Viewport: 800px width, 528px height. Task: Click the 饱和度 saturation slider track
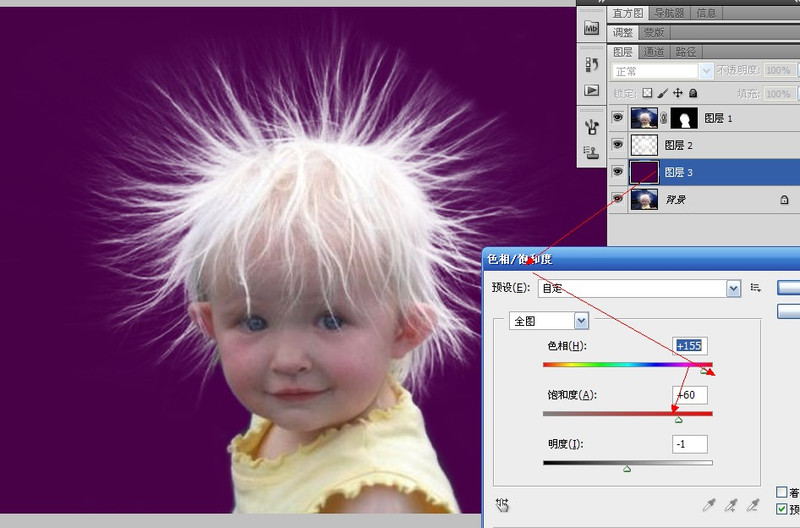coord(628,414)
